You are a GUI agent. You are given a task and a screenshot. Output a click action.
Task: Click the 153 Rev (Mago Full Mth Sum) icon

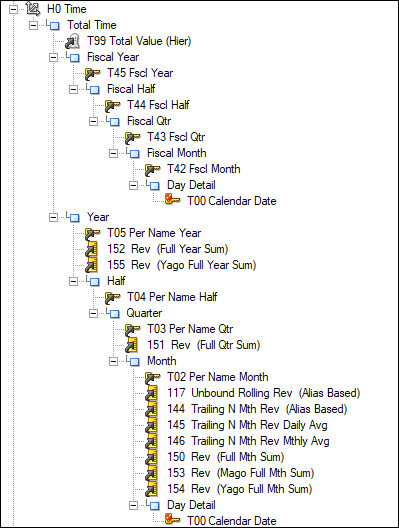[x=152, y=473]
